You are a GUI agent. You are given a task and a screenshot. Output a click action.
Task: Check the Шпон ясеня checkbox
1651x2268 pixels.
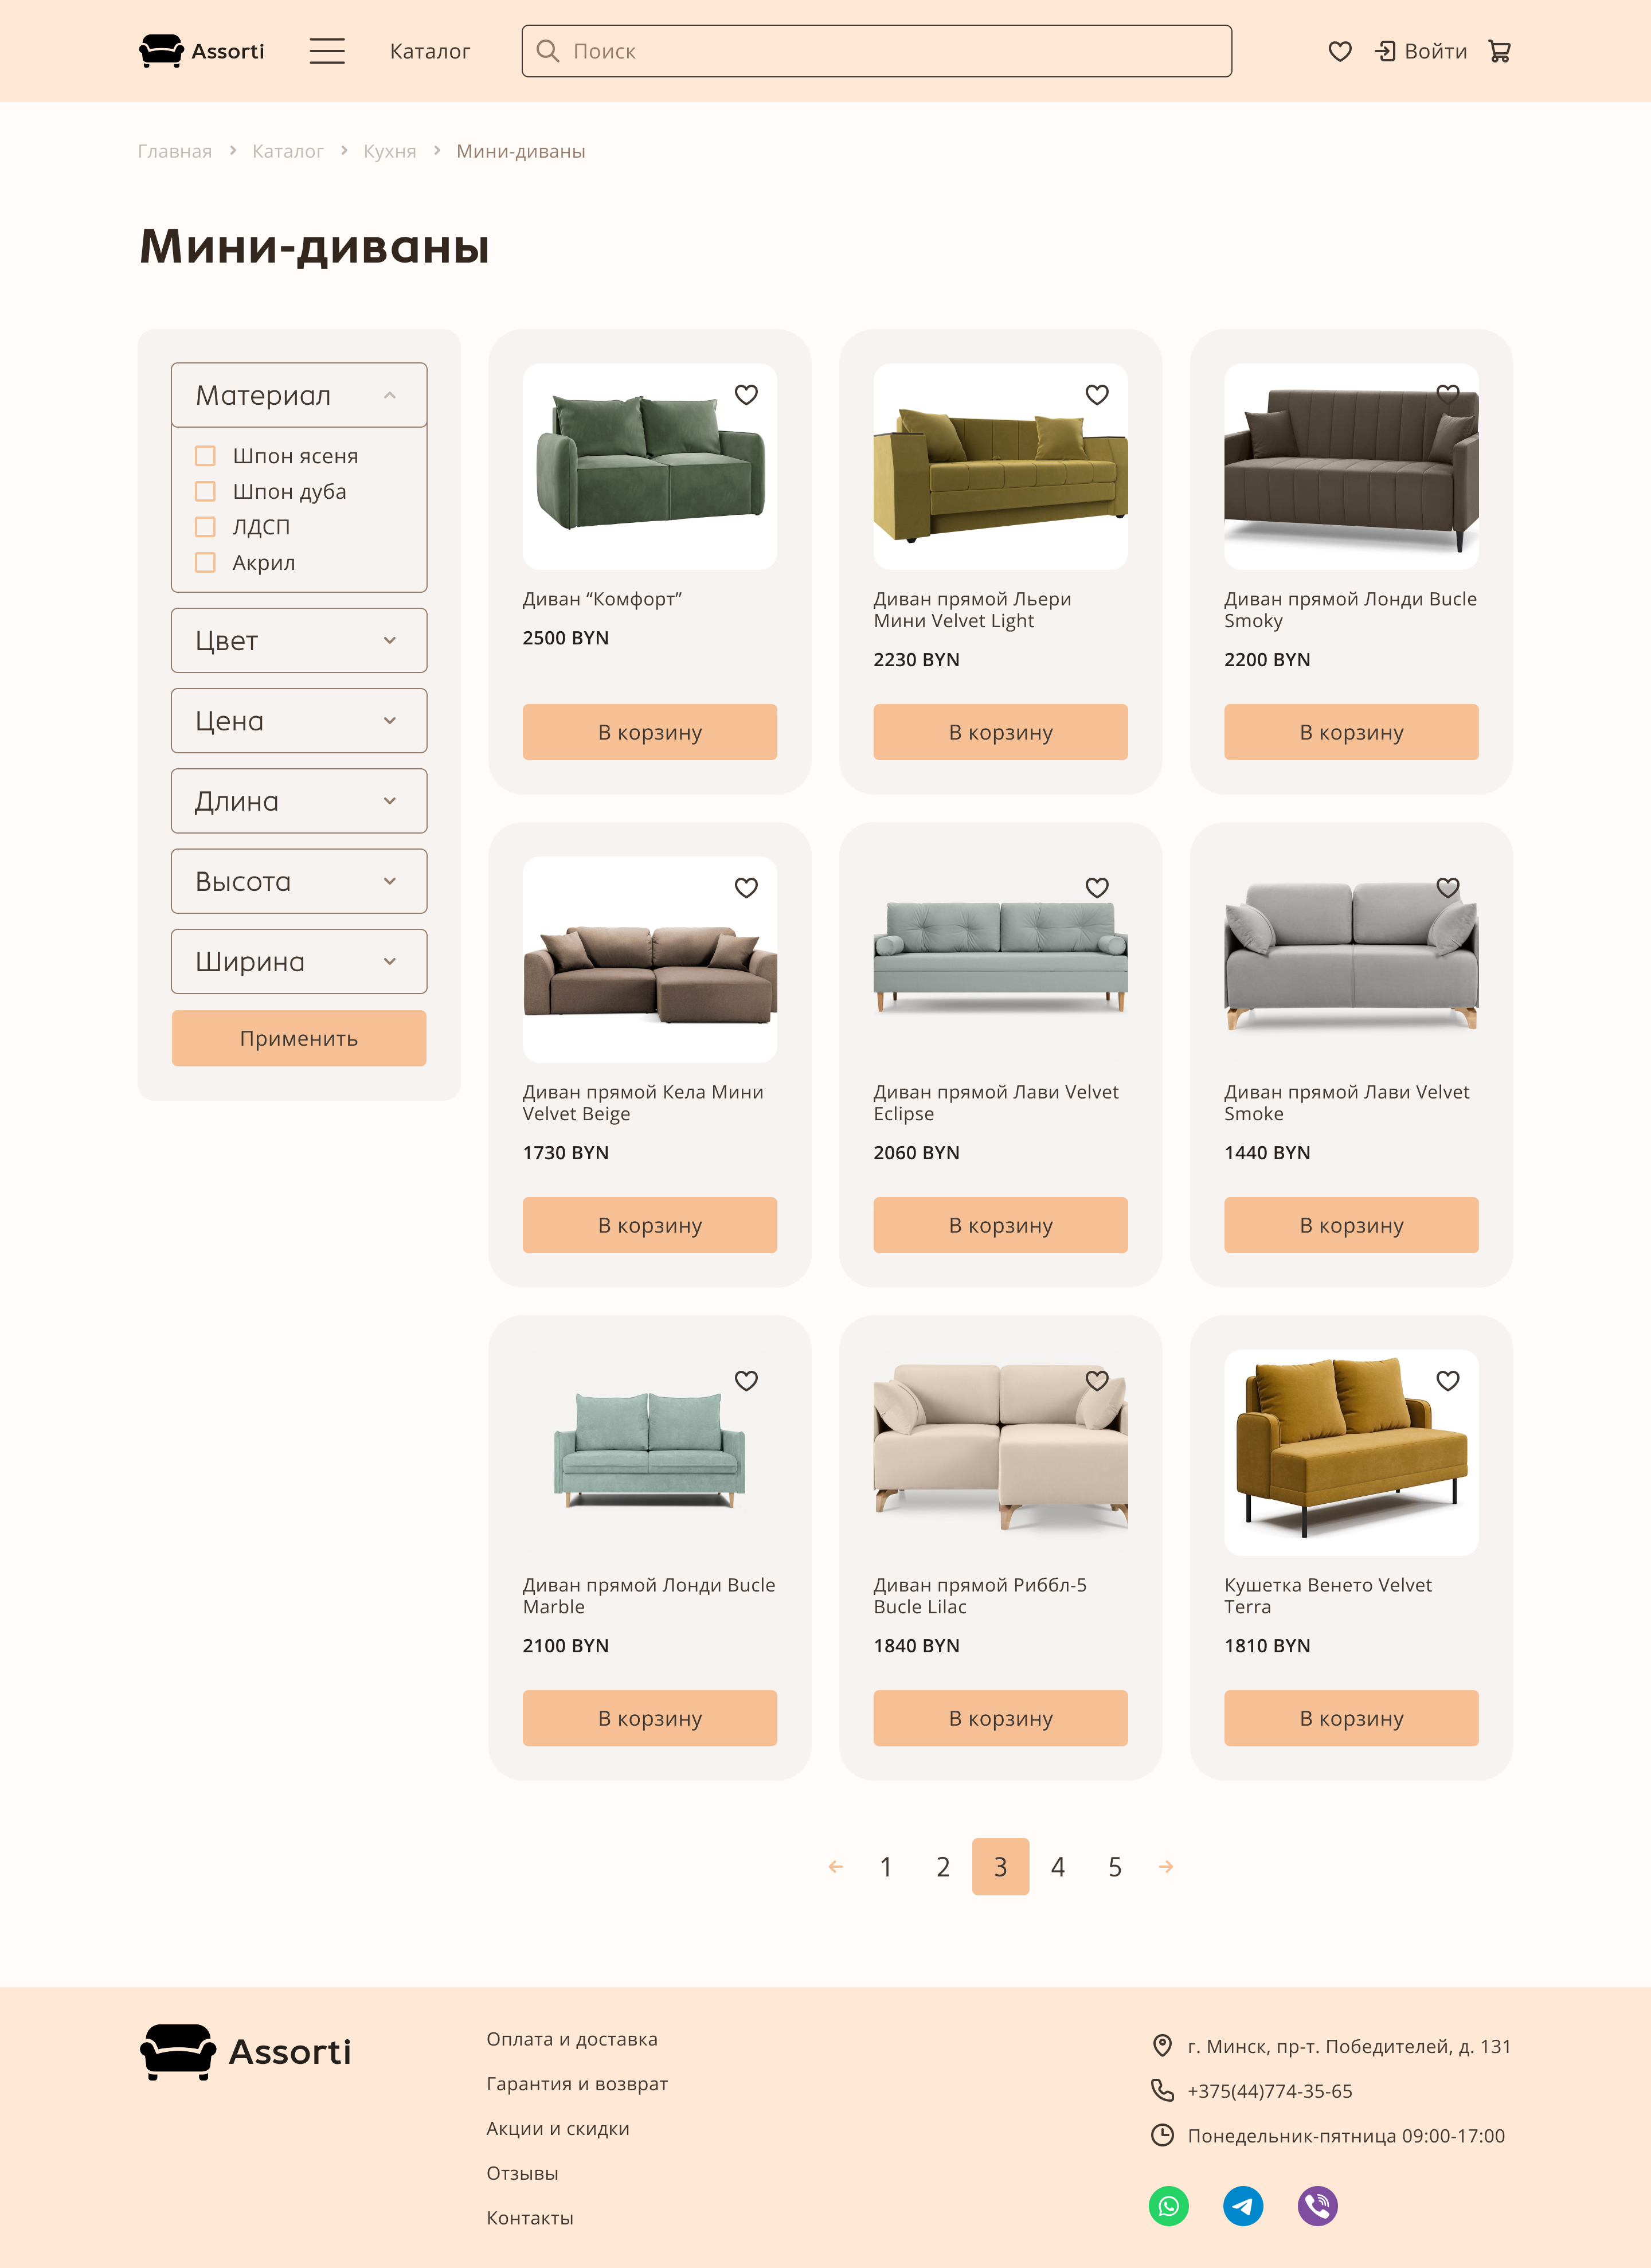coord(205,456)
